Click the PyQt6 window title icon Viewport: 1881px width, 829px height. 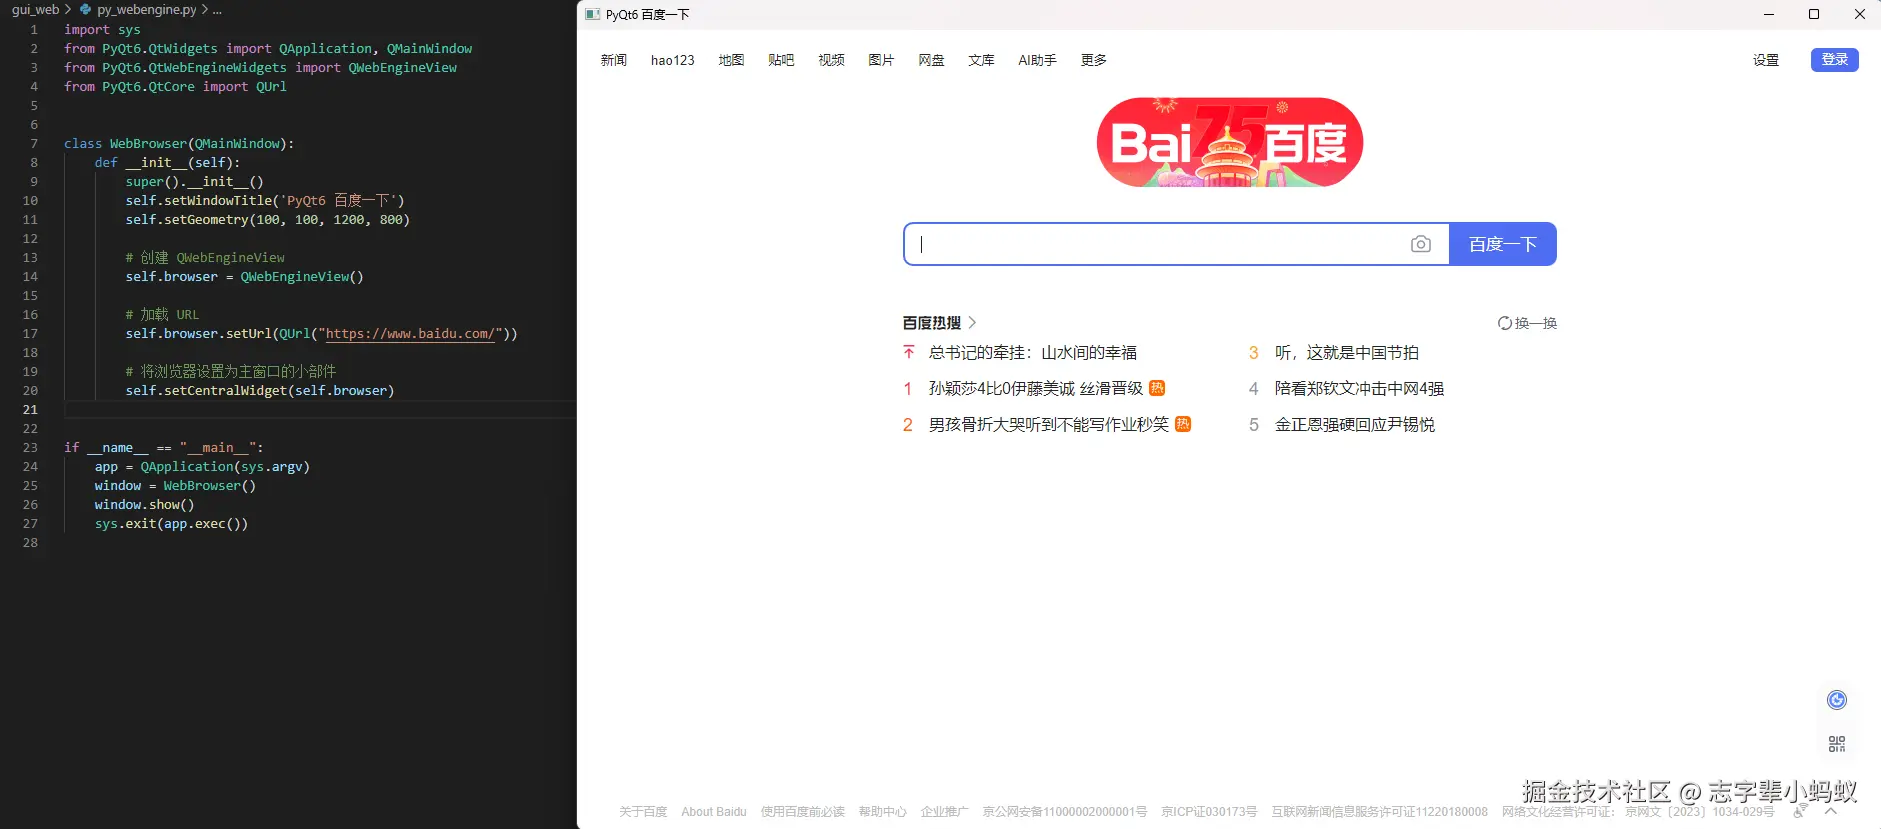[x=592, y=14]
